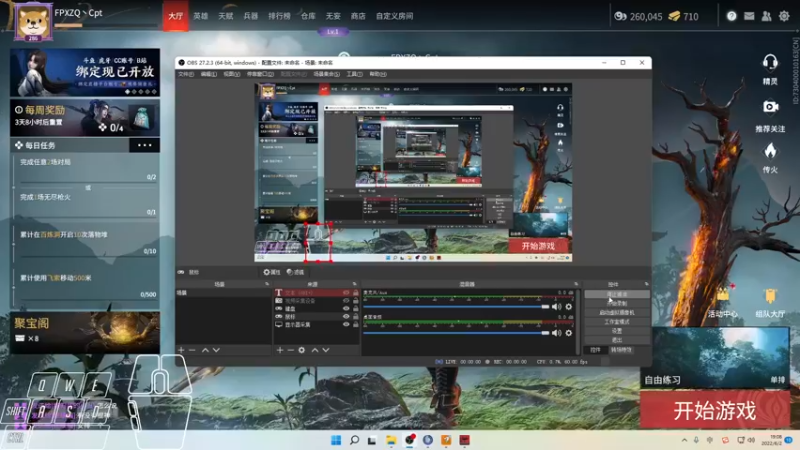Hide the 鼠标 source via eye icon
The height and width of the screenshot is (450, 800).
tap(346, 316)
